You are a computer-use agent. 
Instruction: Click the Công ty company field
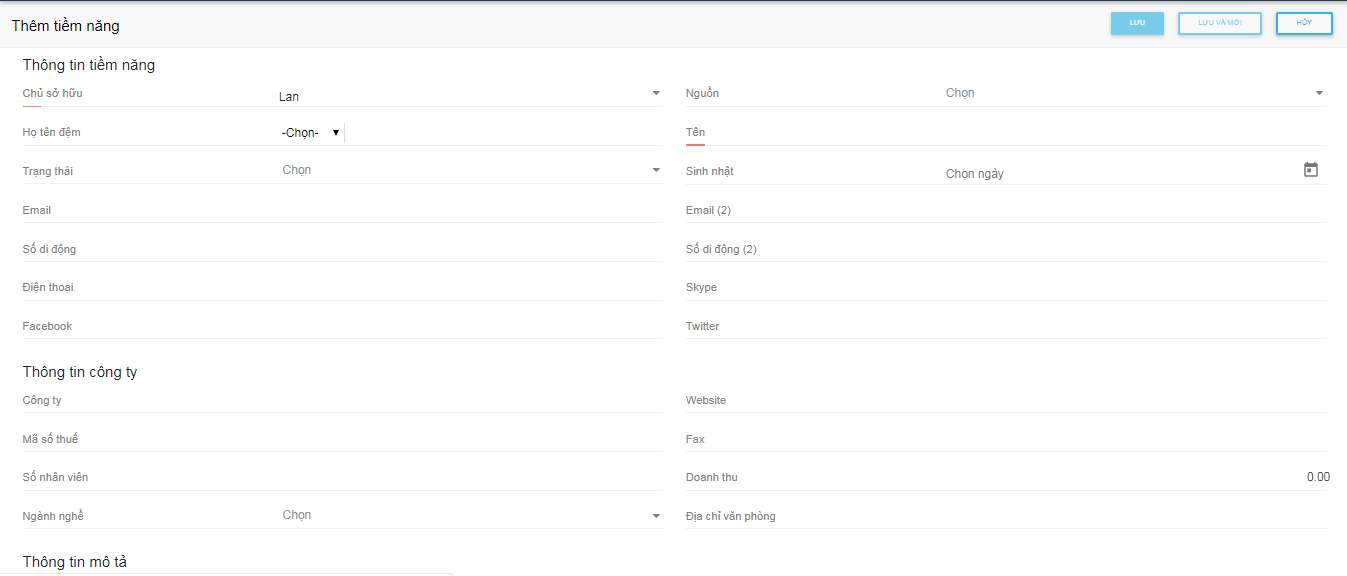pos(470,401)
